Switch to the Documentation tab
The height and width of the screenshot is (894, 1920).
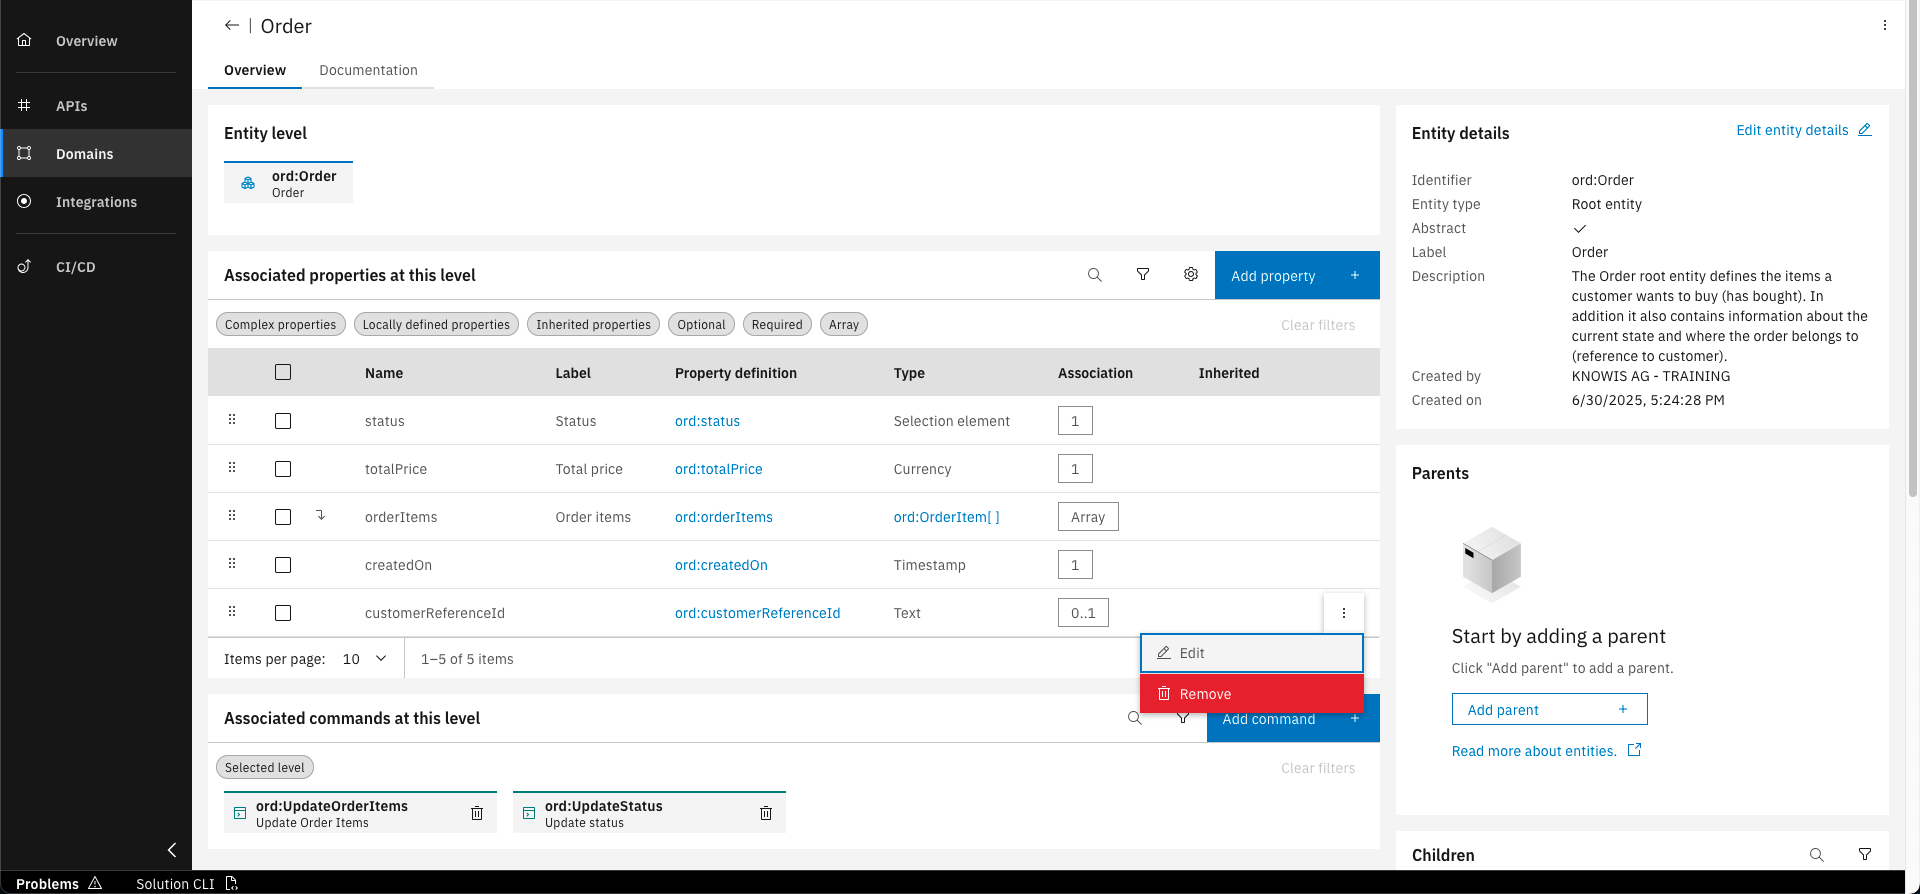pos(368,70)
